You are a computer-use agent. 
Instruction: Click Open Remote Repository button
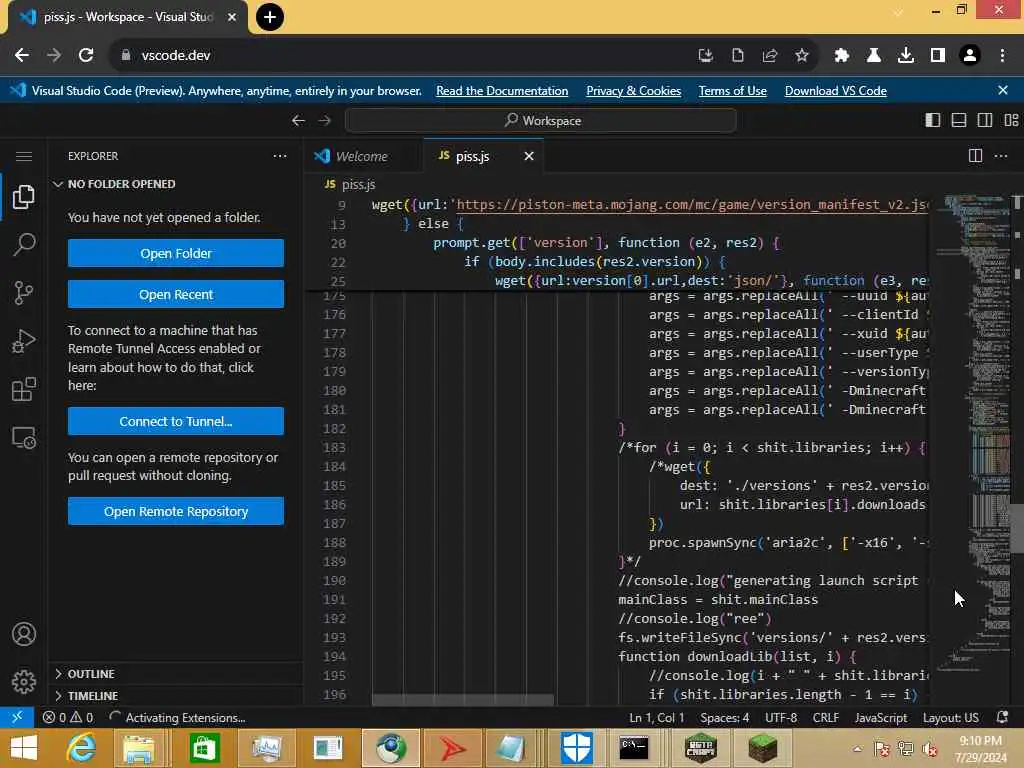176,511
